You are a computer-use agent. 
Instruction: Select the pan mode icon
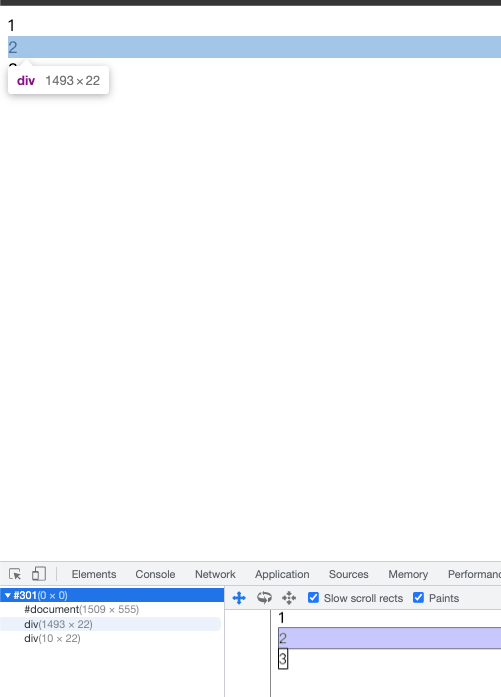[239, 598]
